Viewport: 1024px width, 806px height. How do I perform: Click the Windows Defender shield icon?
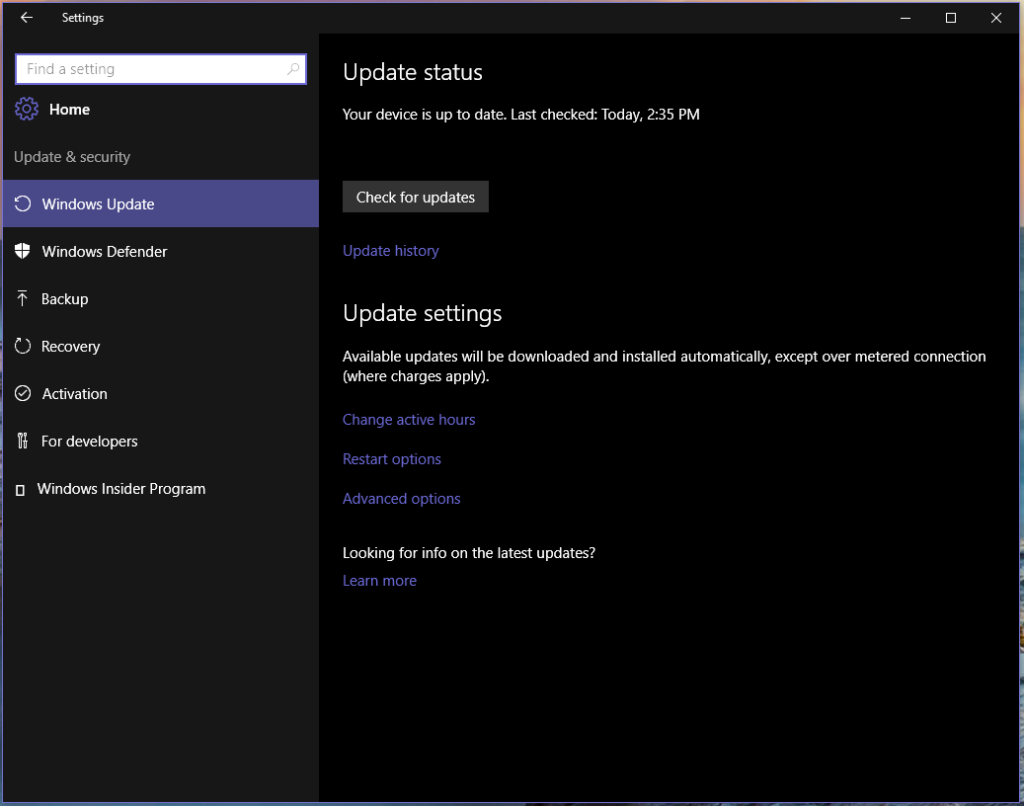(x=23, y=252)
